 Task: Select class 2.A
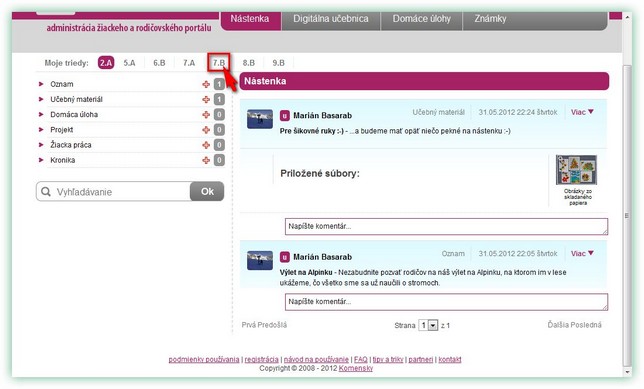pyautogui.click(x=106, y=63)
